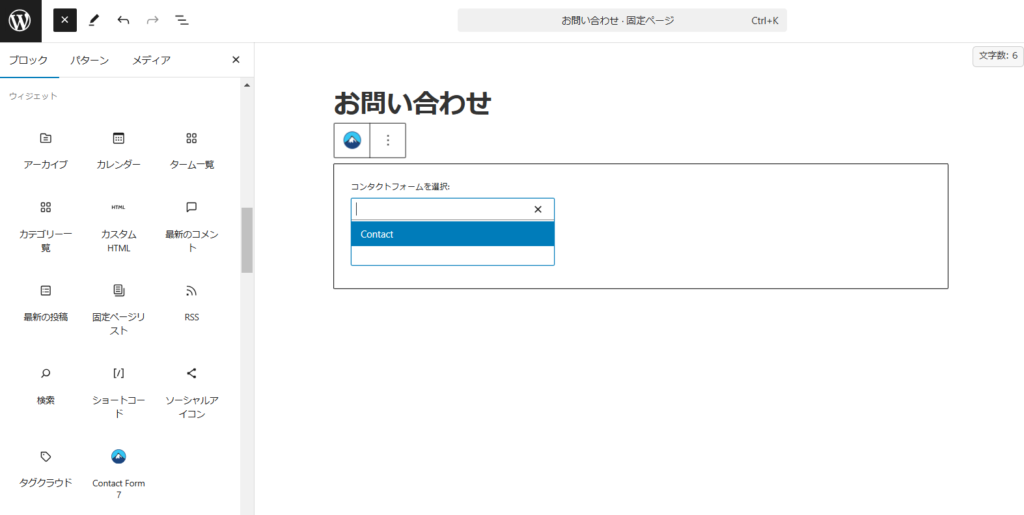Viewport: 1024px width, 515px height.
Task: Insert the ターム一覧 block
Action: click(x=191, y=151)
